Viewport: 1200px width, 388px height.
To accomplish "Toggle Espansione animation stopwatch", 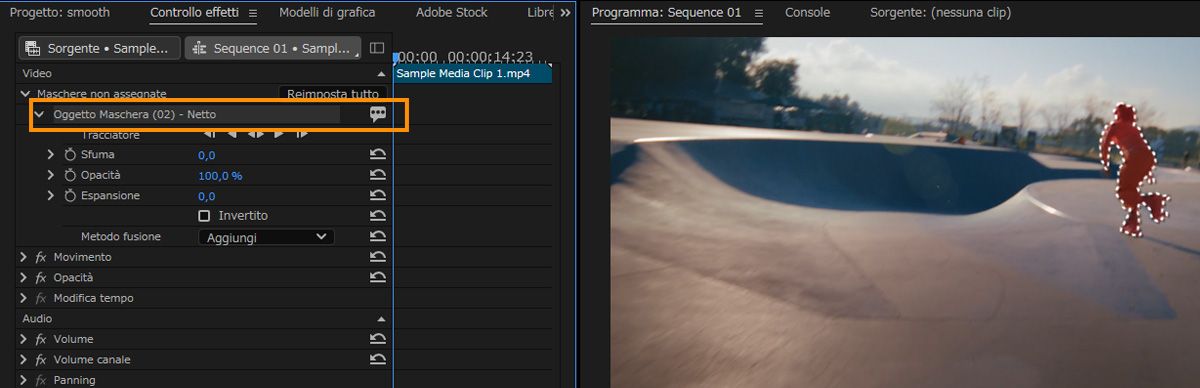I will click(x=70, y=196).
